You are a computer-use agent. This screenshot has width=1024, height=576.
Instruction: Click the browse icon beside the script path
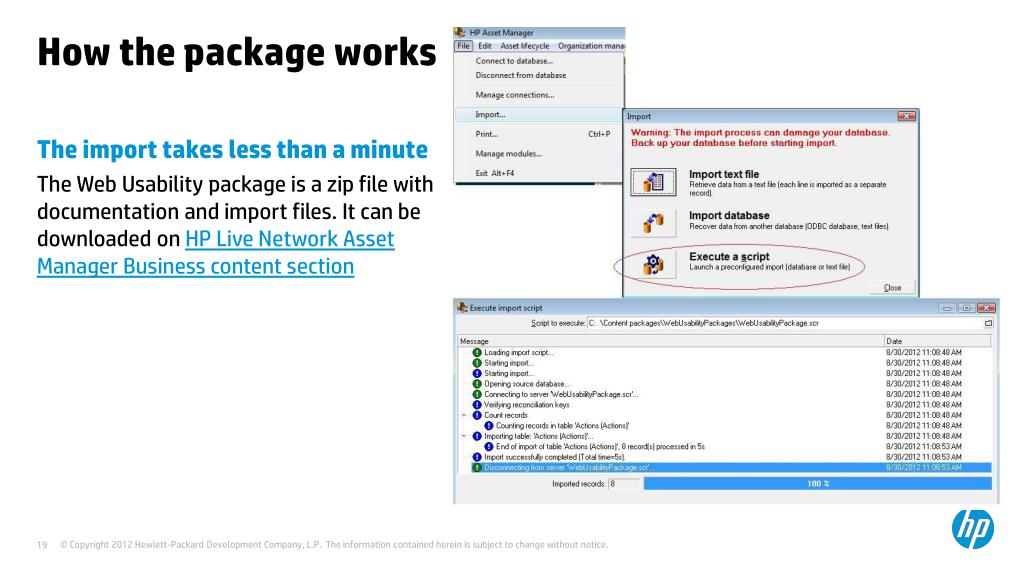[988, 323]
